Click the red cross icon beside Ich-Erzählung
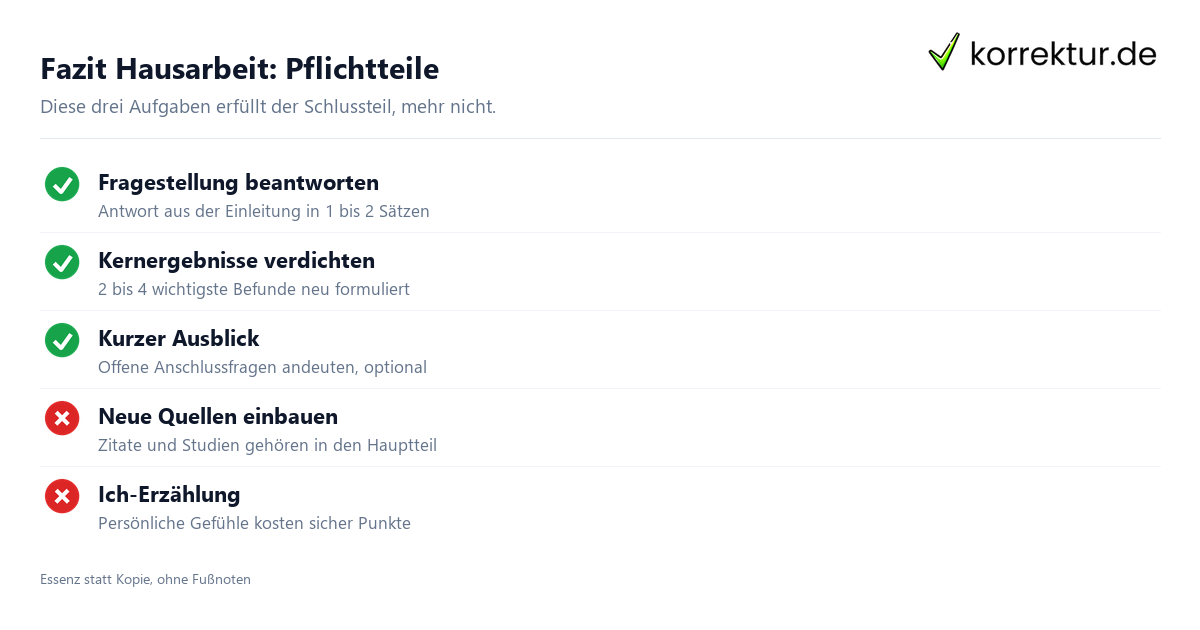Viewport: 1200px width, 630px height. [x=62, y=496]
